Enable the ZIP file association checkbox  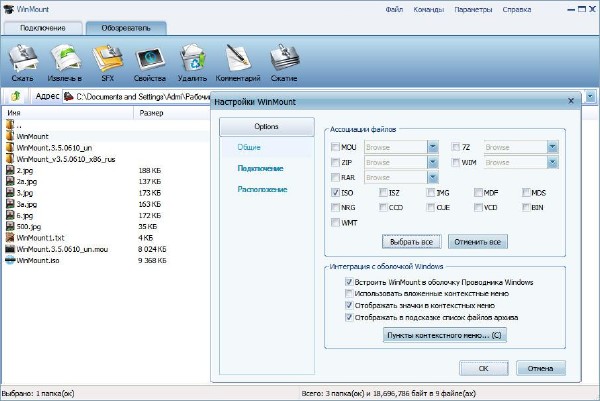coord(335,162)
